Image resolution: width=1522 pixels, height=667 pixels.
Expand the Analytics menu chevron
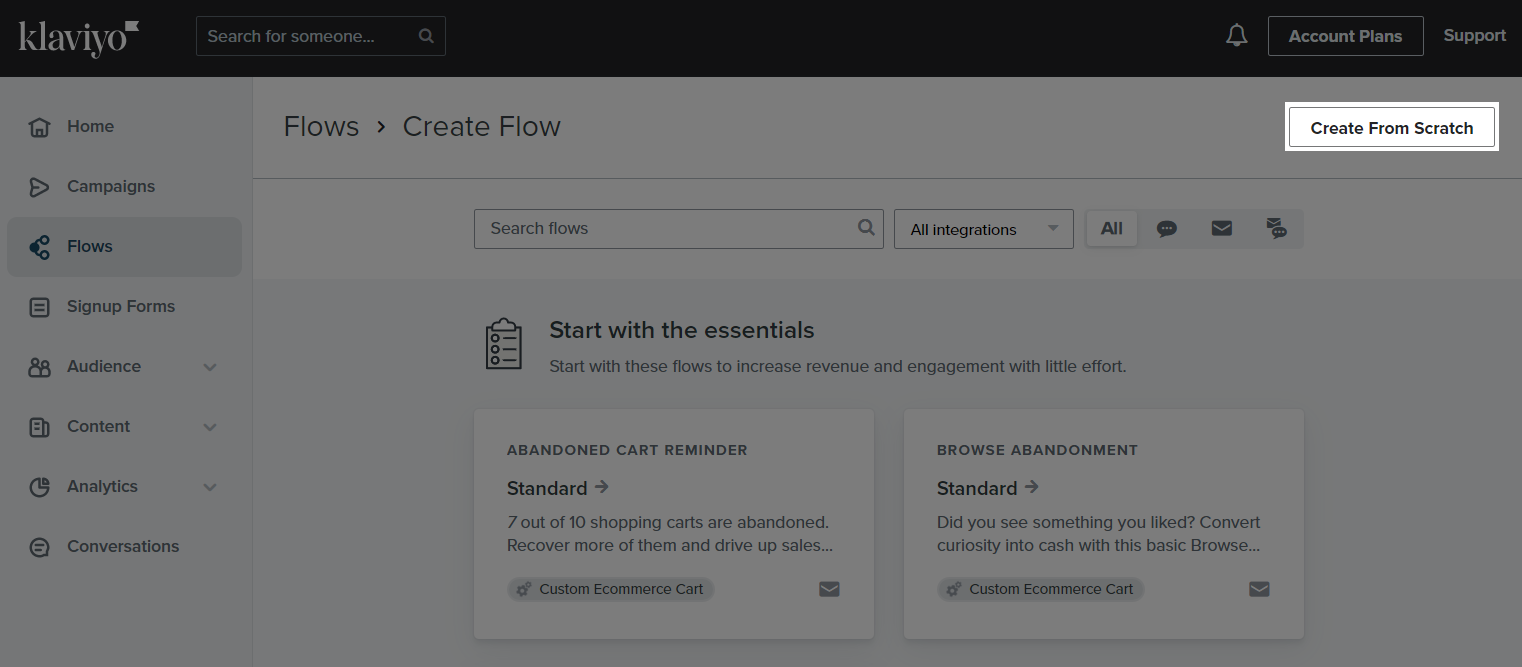[x=210, y=487]
